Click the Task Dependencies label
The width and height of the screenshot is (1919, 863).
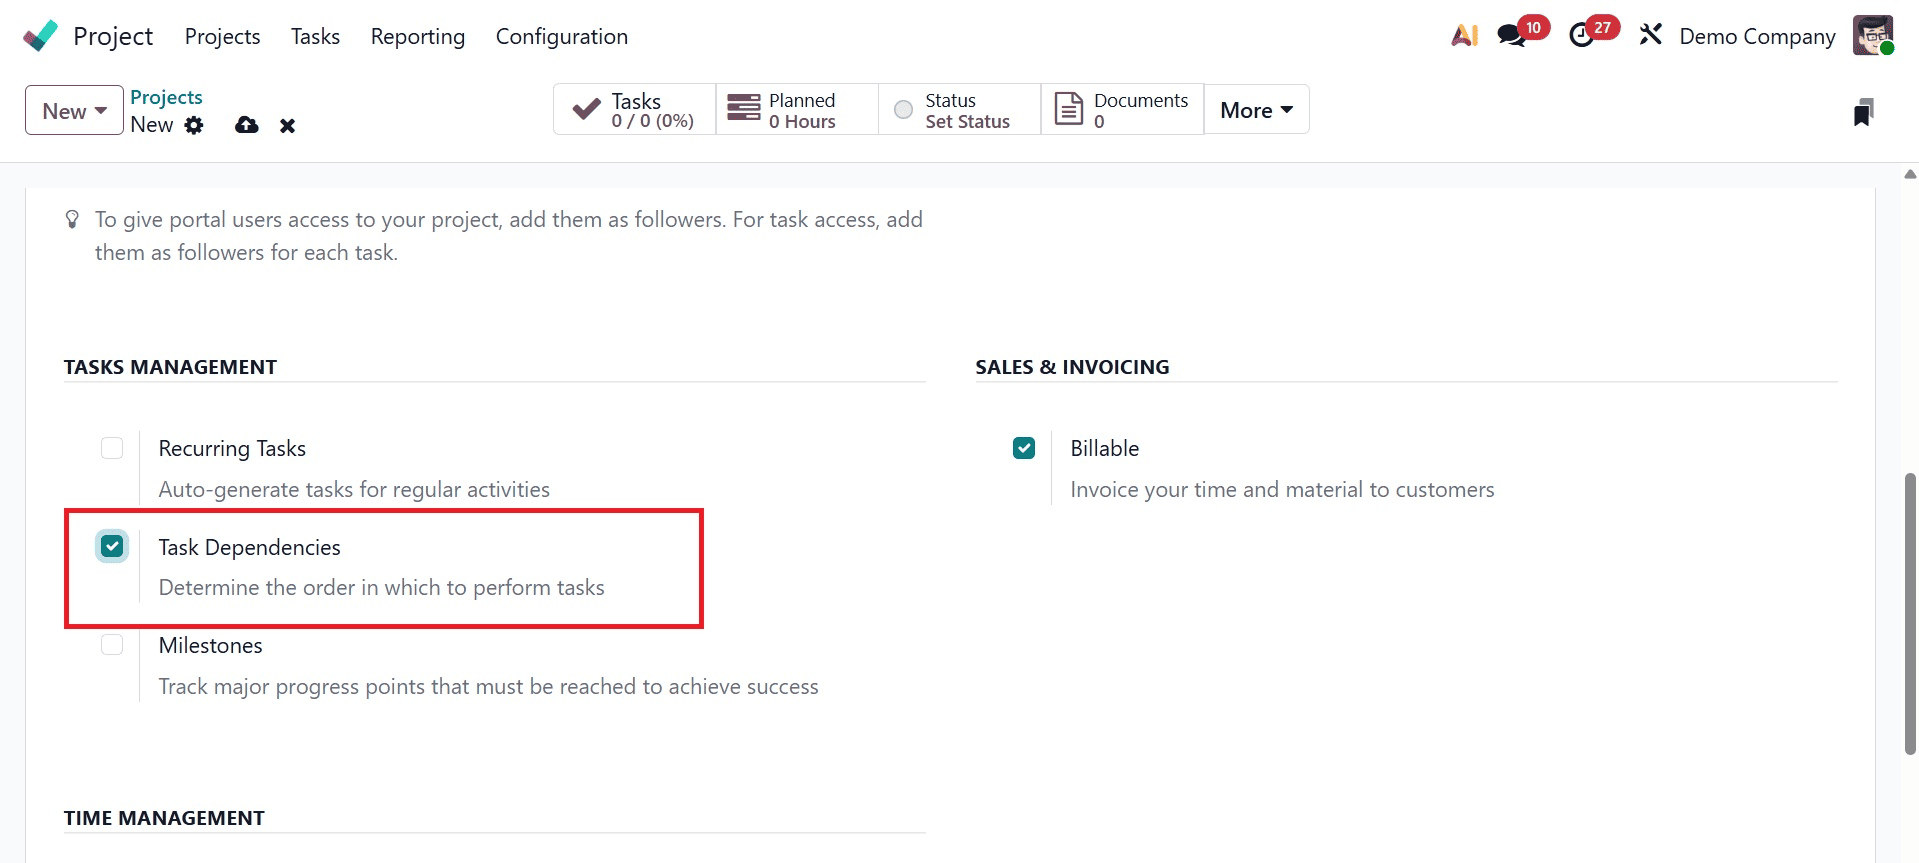click(x=249, y=548)
